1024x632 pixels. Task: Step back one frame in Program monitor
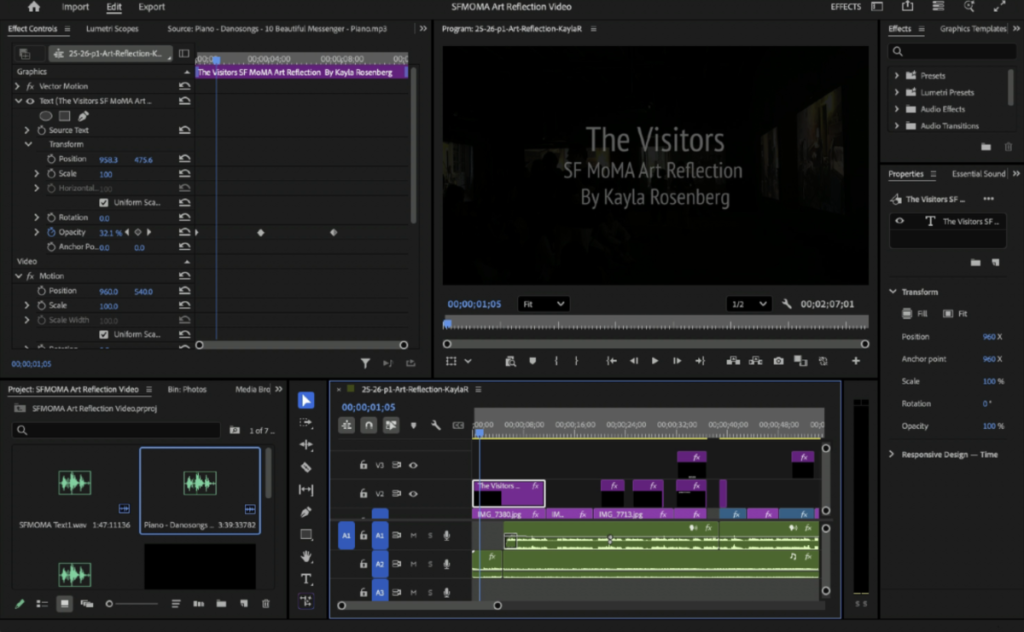point(633,361)
